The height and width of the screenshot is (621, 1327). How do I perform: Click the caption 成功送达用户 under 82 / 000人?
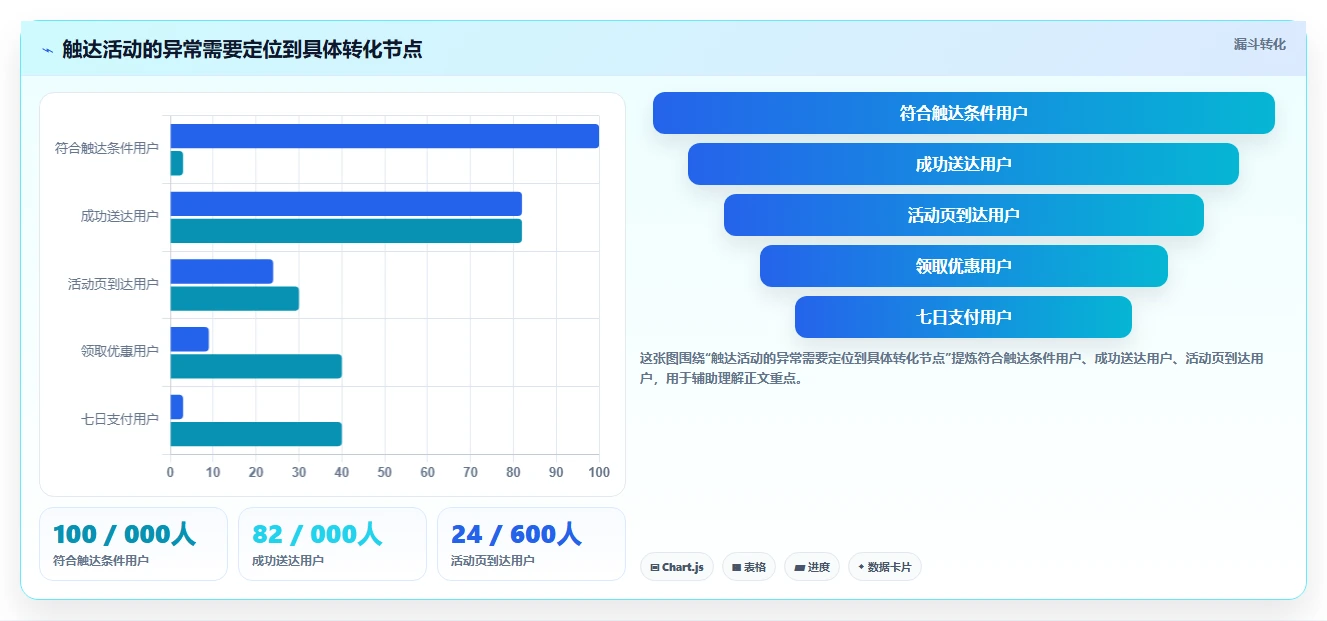pos(288,561)
